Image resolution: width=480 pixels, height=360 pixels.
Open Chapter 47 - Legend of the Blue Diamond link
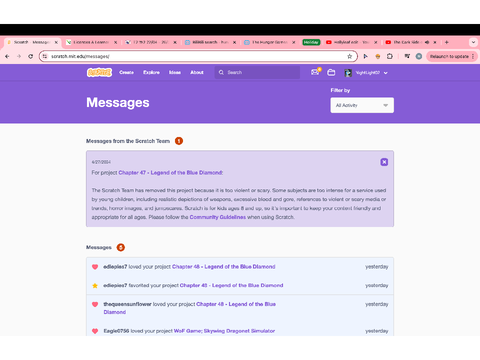click(x=171, y=173)
